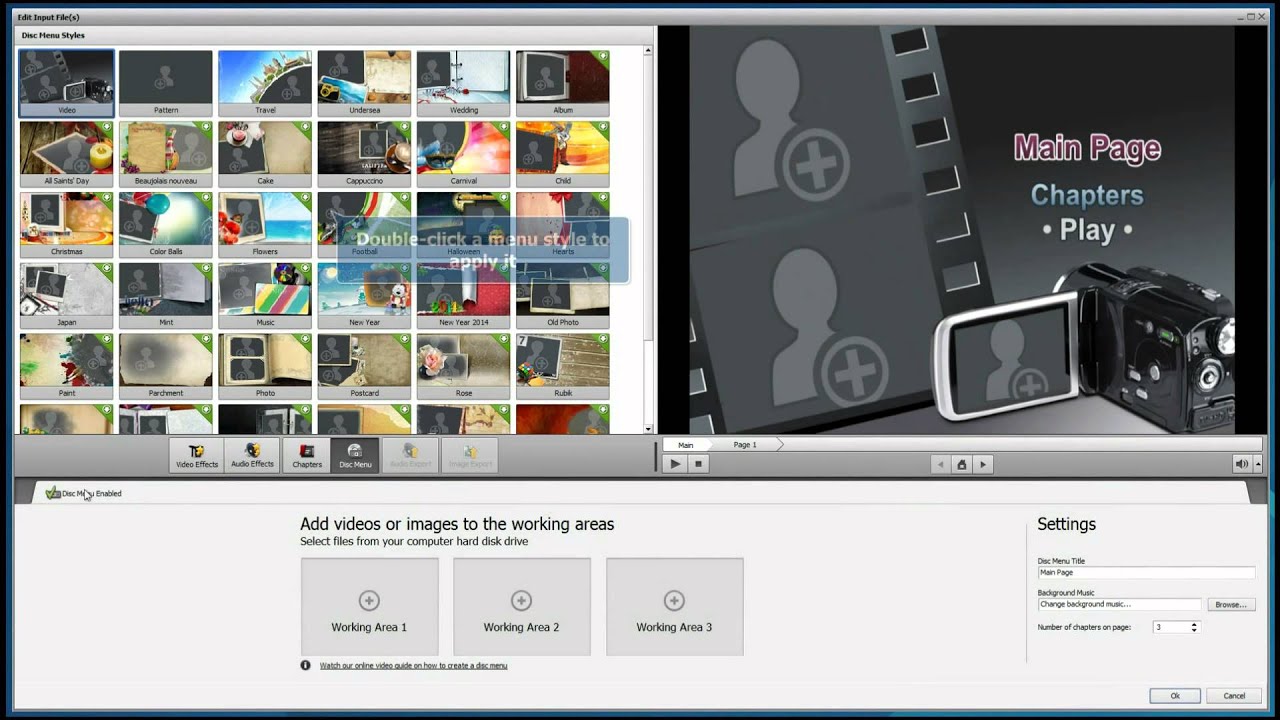Select the Disc Menu tool

pyautogui.click(x=355, y=455)
